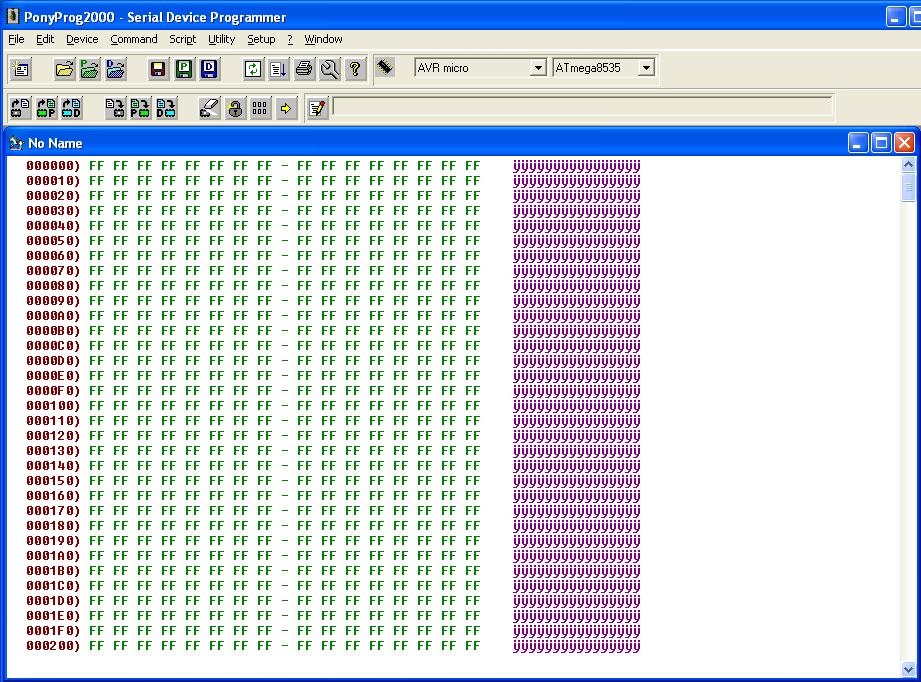The image size is (921, 682).
Task: Click the empty progress bar field
Action: point(582,107)
